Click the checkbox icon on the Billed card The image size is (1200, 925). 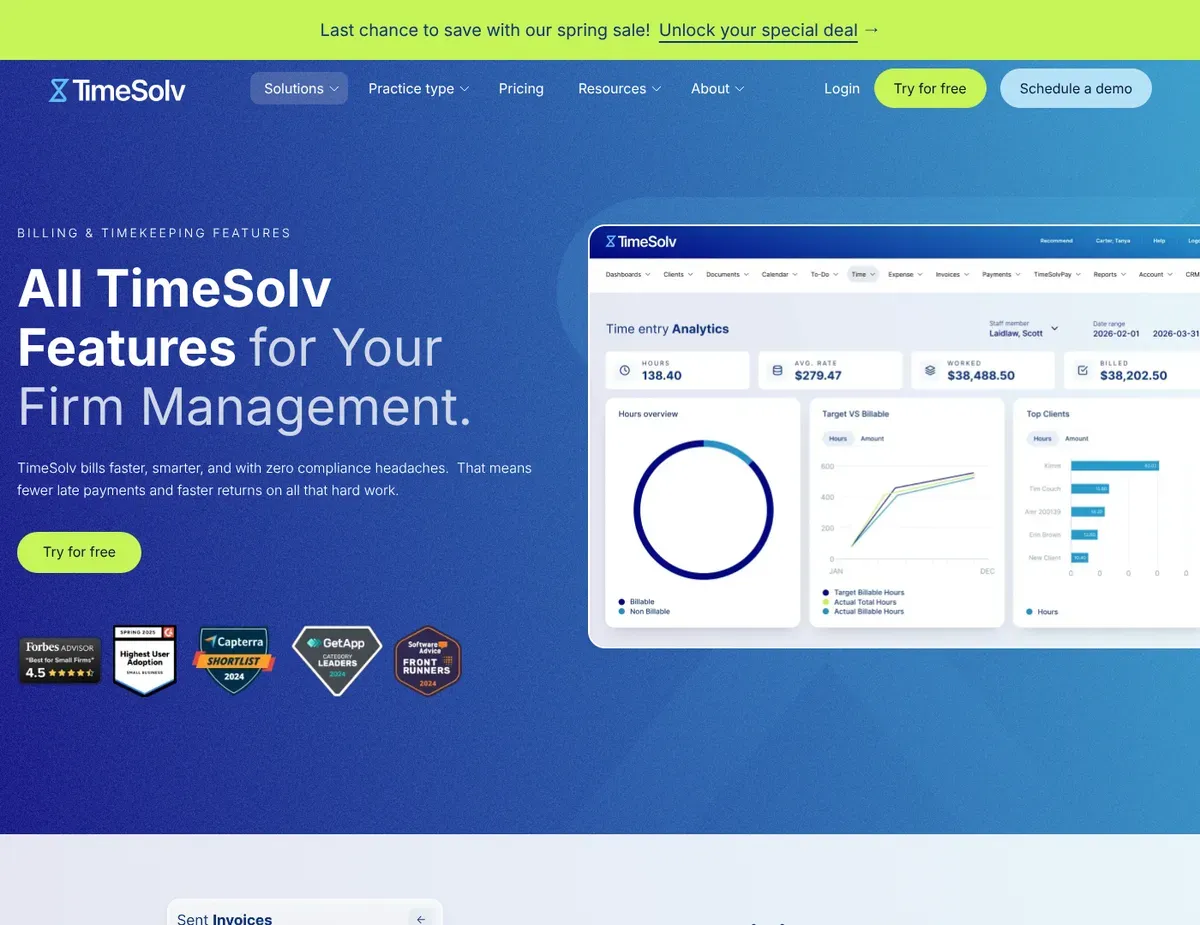[x=1082, y=370]
